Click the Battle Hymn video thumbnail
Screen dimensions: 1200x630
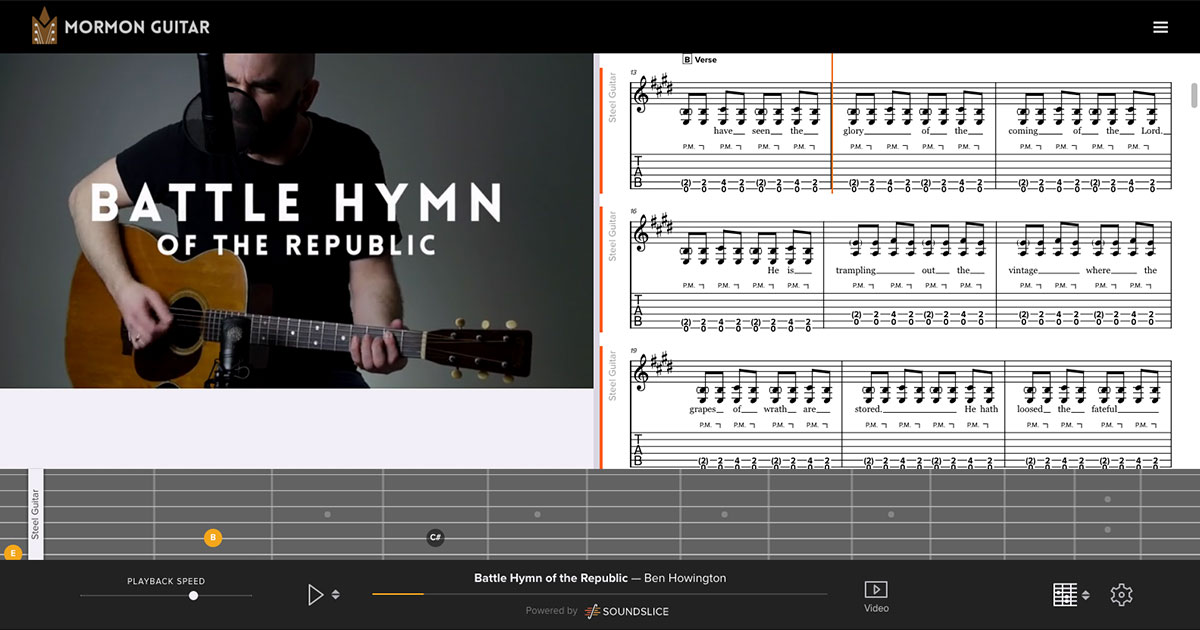tap(297, 220)
